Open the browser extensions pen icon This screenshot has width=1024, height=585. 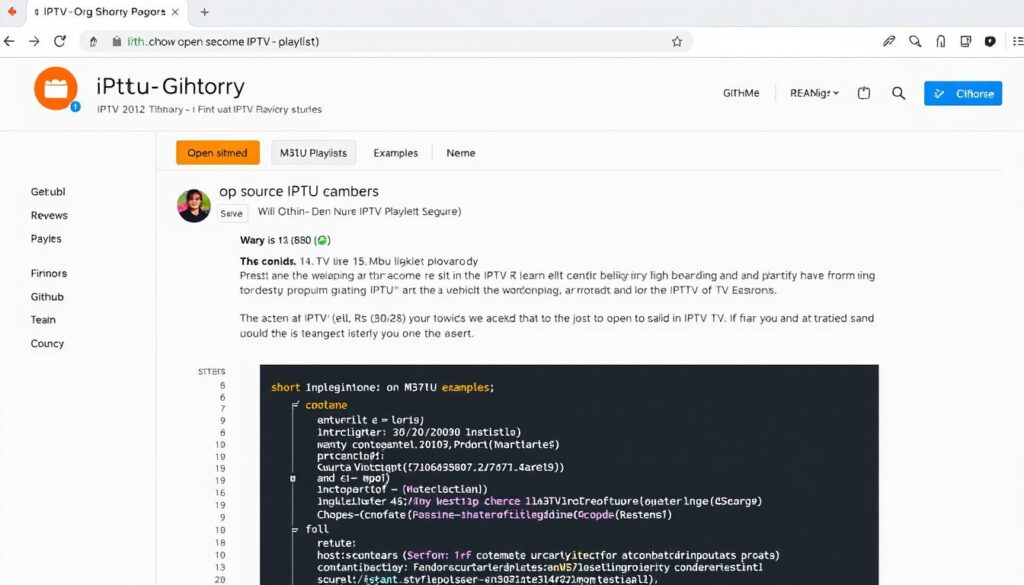(x=889, y=41)
